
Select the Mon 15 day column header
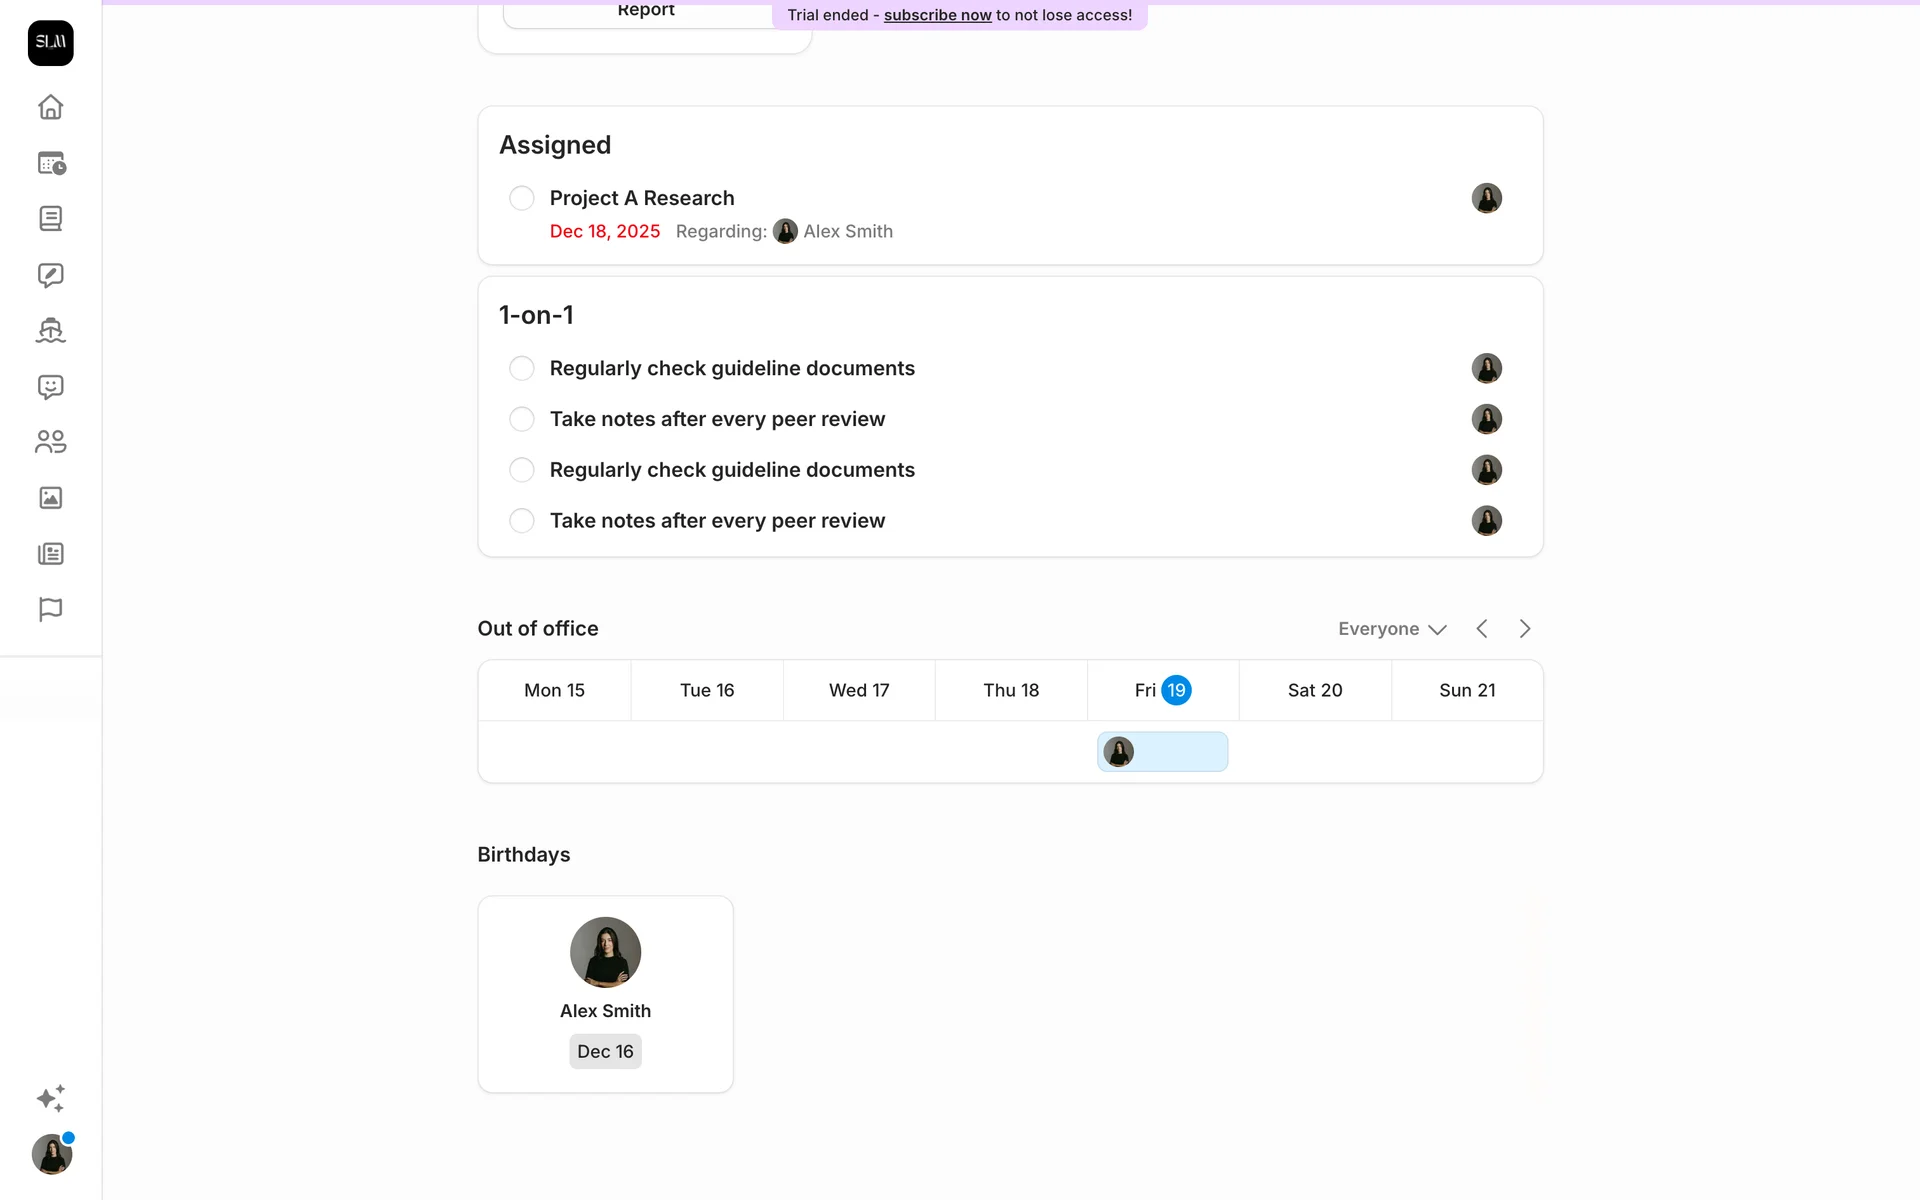tap(554, 690)
